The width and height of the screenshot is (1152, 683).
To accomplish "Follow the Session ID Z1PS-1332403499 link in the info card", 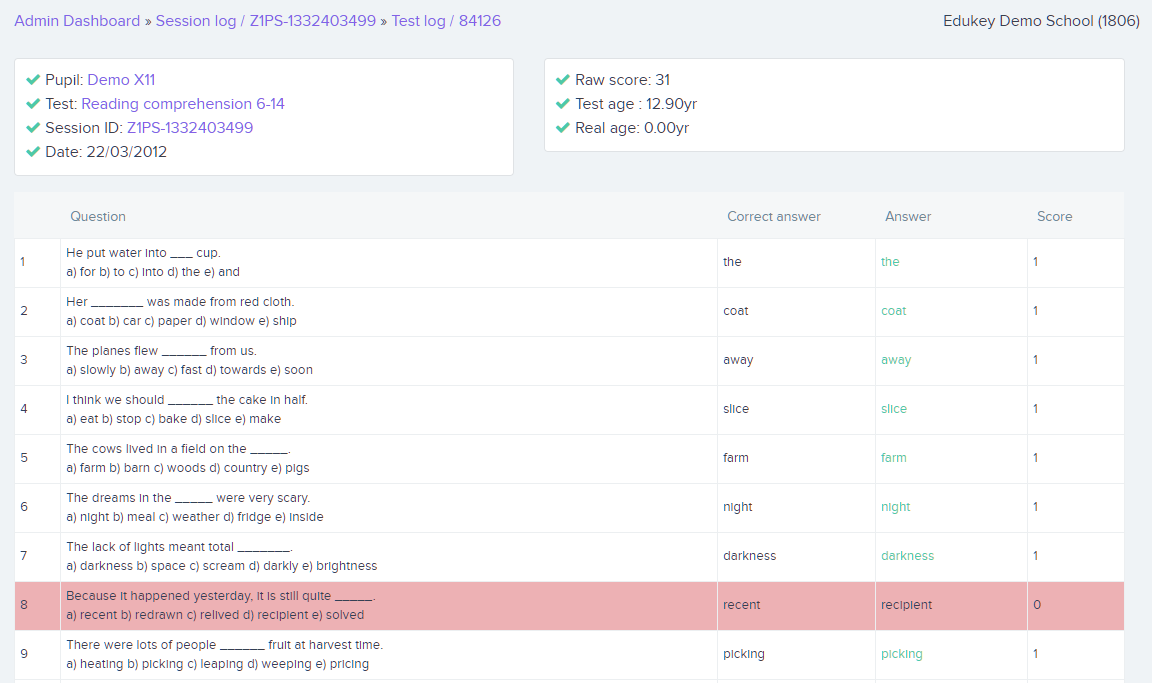I will coord(190,128).
